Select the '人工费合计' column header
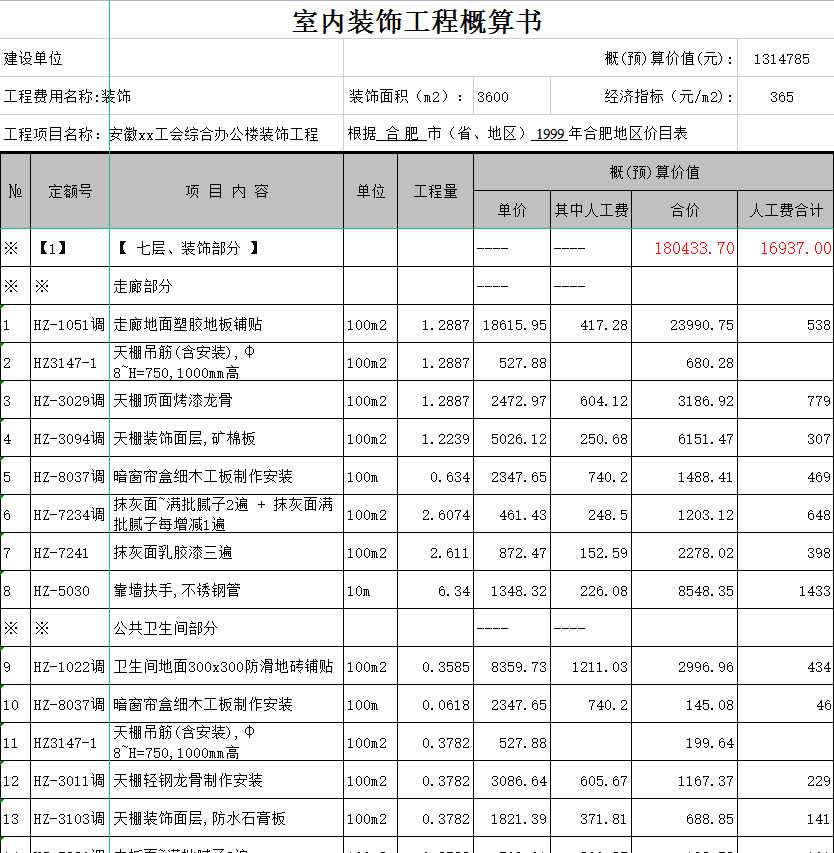The width and height of the screenshot is (834, 853). [786, 210]
